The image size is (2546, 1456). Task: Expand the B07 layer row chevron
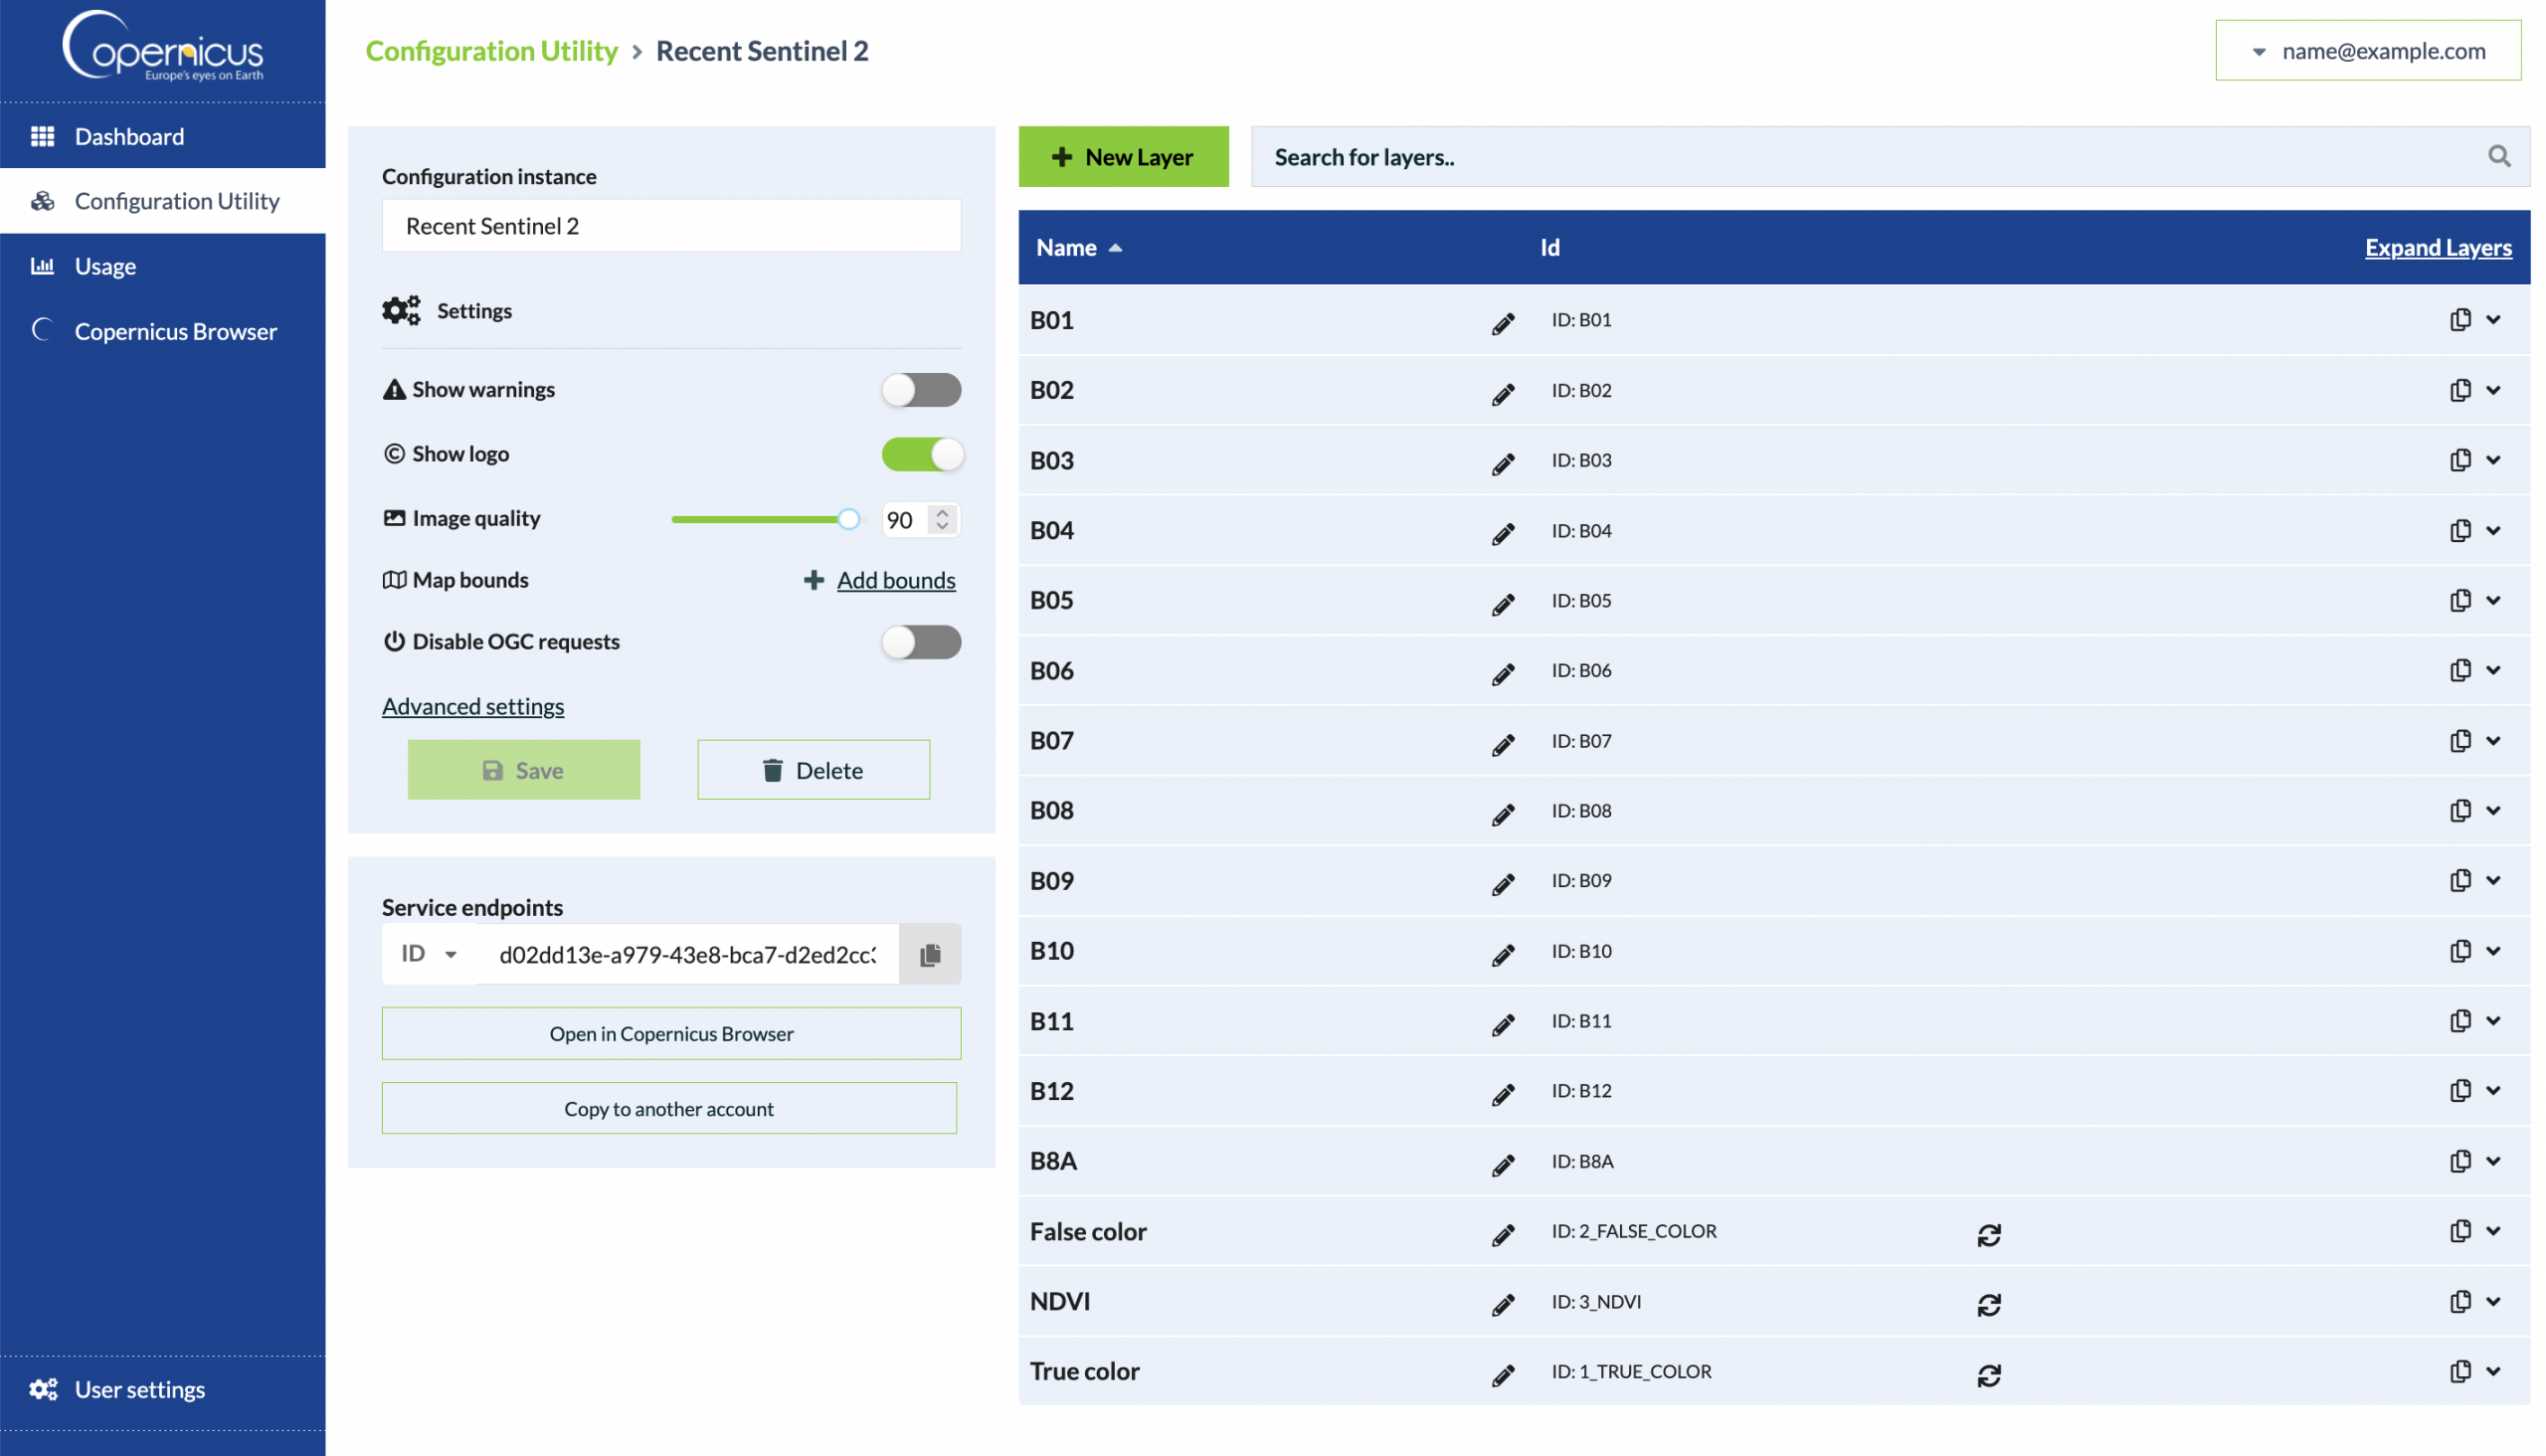coord(2493,740)
